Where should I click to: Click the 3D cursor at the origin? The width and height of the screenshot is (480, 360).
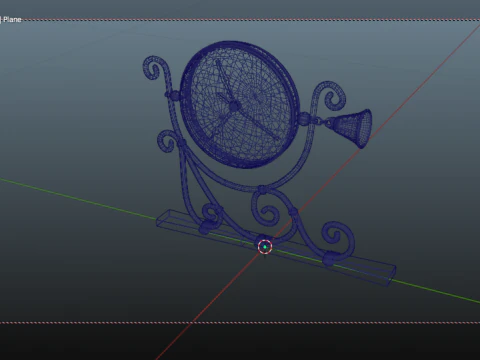tap(265, 247)
